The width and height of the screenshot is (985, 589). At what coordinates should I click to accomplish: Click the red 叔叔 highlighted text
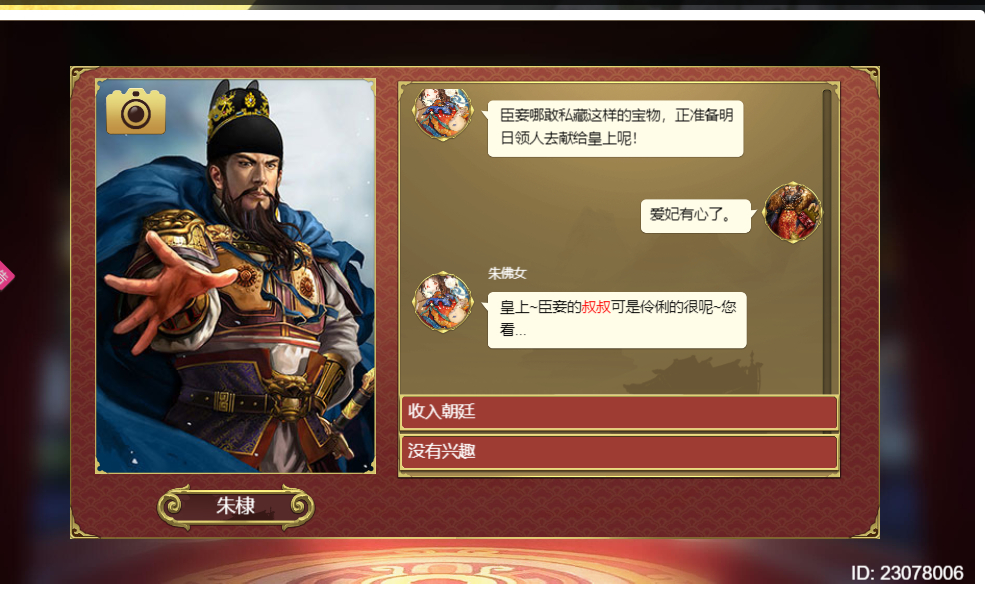click(x=596, y=307)
